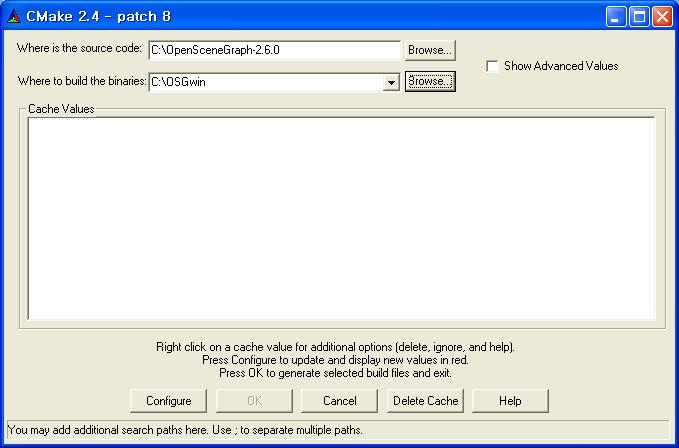
Task: Click the 'Cache Values' group label
Action: tap(61, 109)
